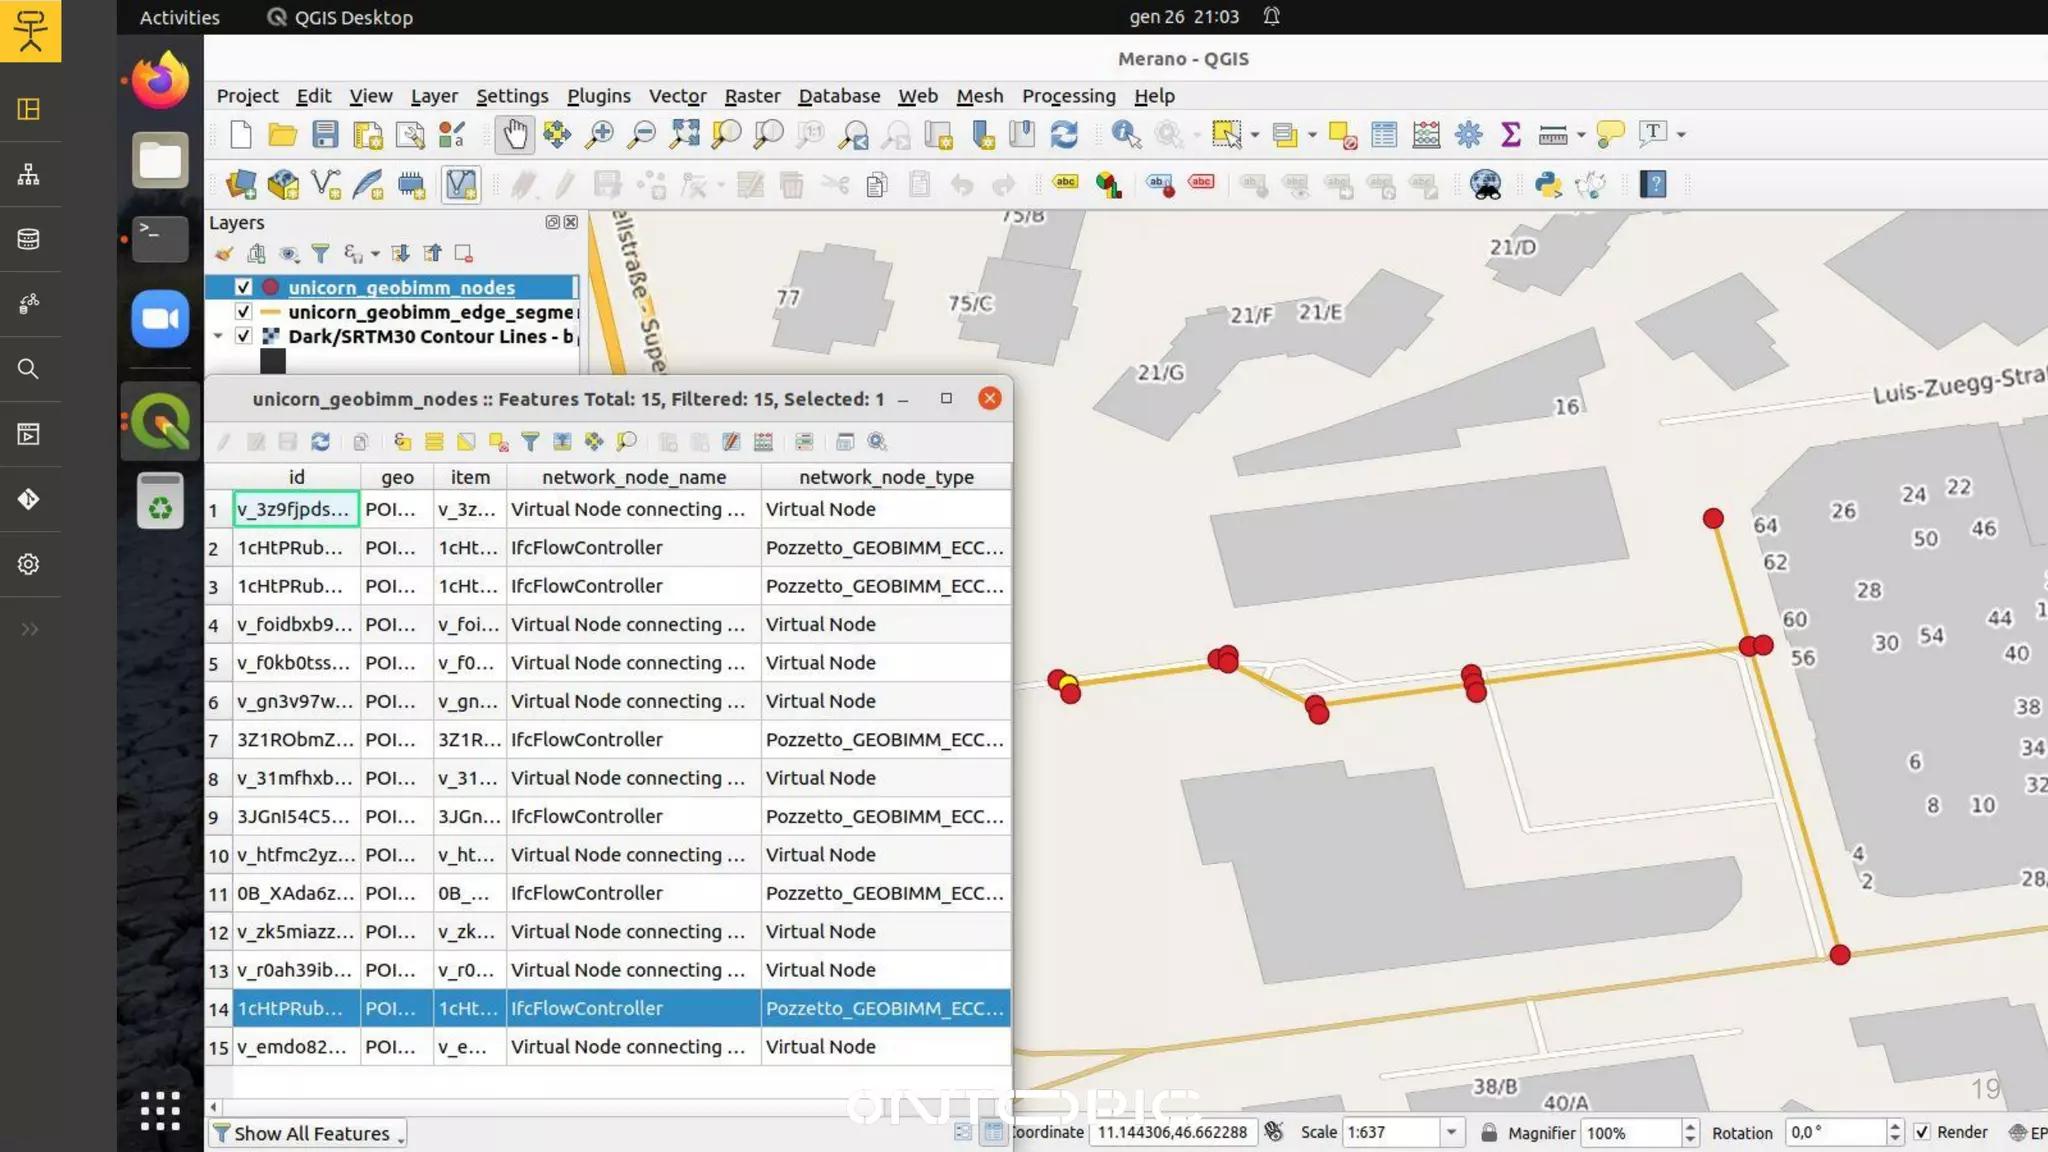Open the Plugins menu
Viewport: 2048px width, 1152px height.
[x=598, y=96]
